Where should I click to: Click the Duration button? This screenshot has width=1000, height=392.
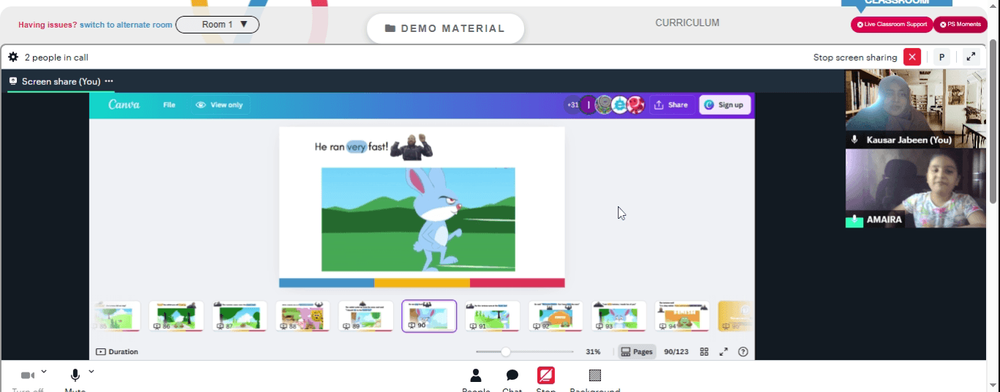point(117,352)
